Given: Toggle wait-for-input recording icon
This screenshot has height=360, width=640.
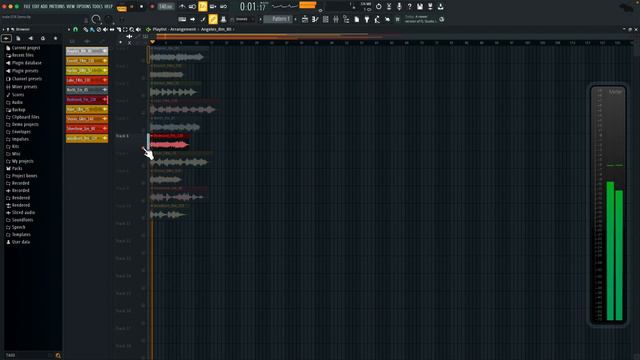Looking at the screenshot, I should pyautogui.click(x=192, y=7).
